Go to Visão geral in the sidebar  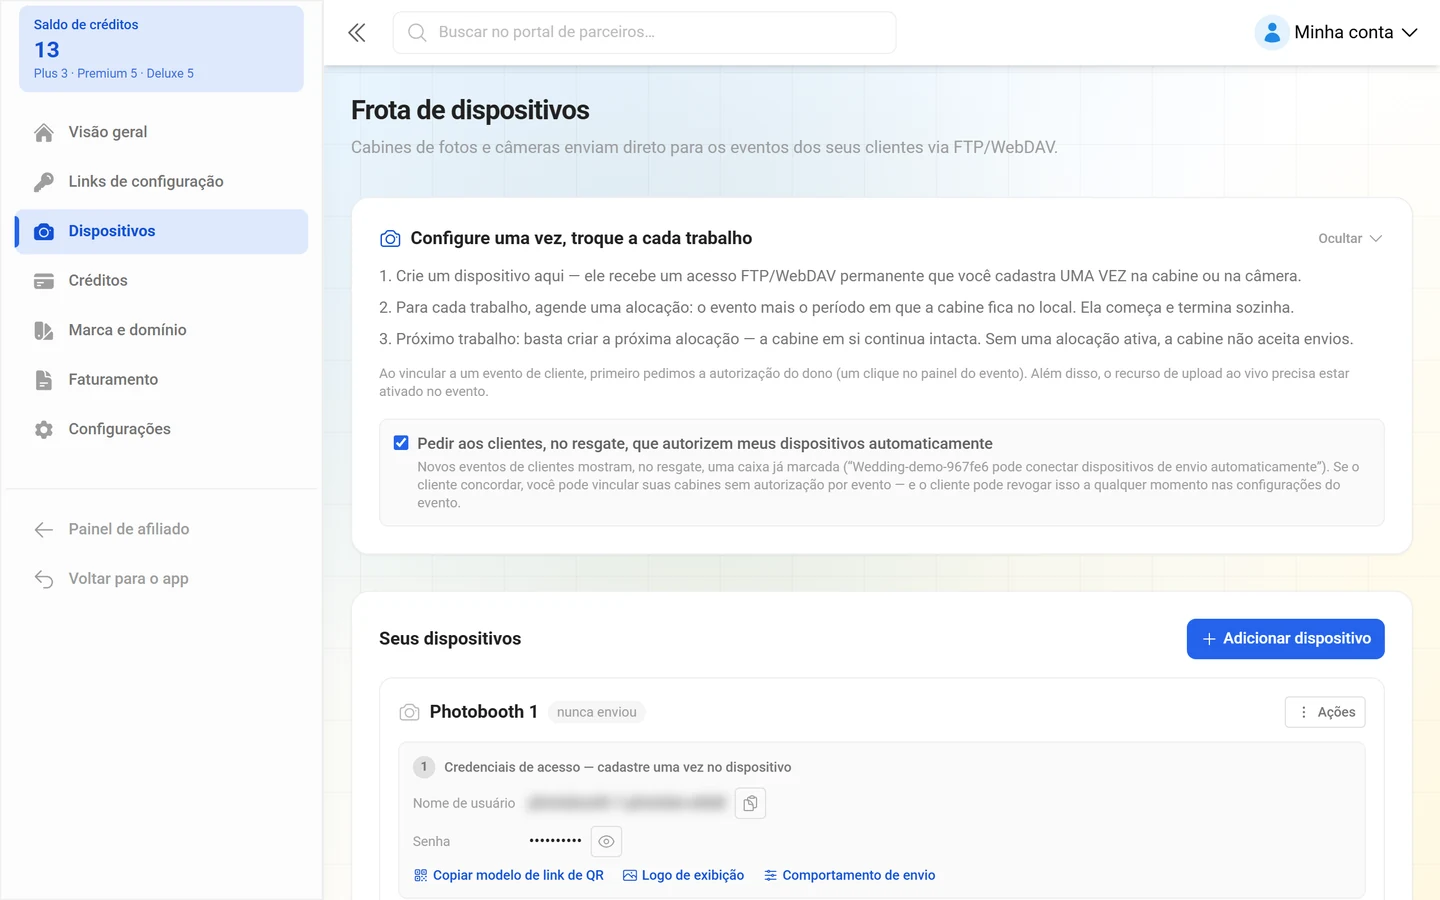click(161, 132)
